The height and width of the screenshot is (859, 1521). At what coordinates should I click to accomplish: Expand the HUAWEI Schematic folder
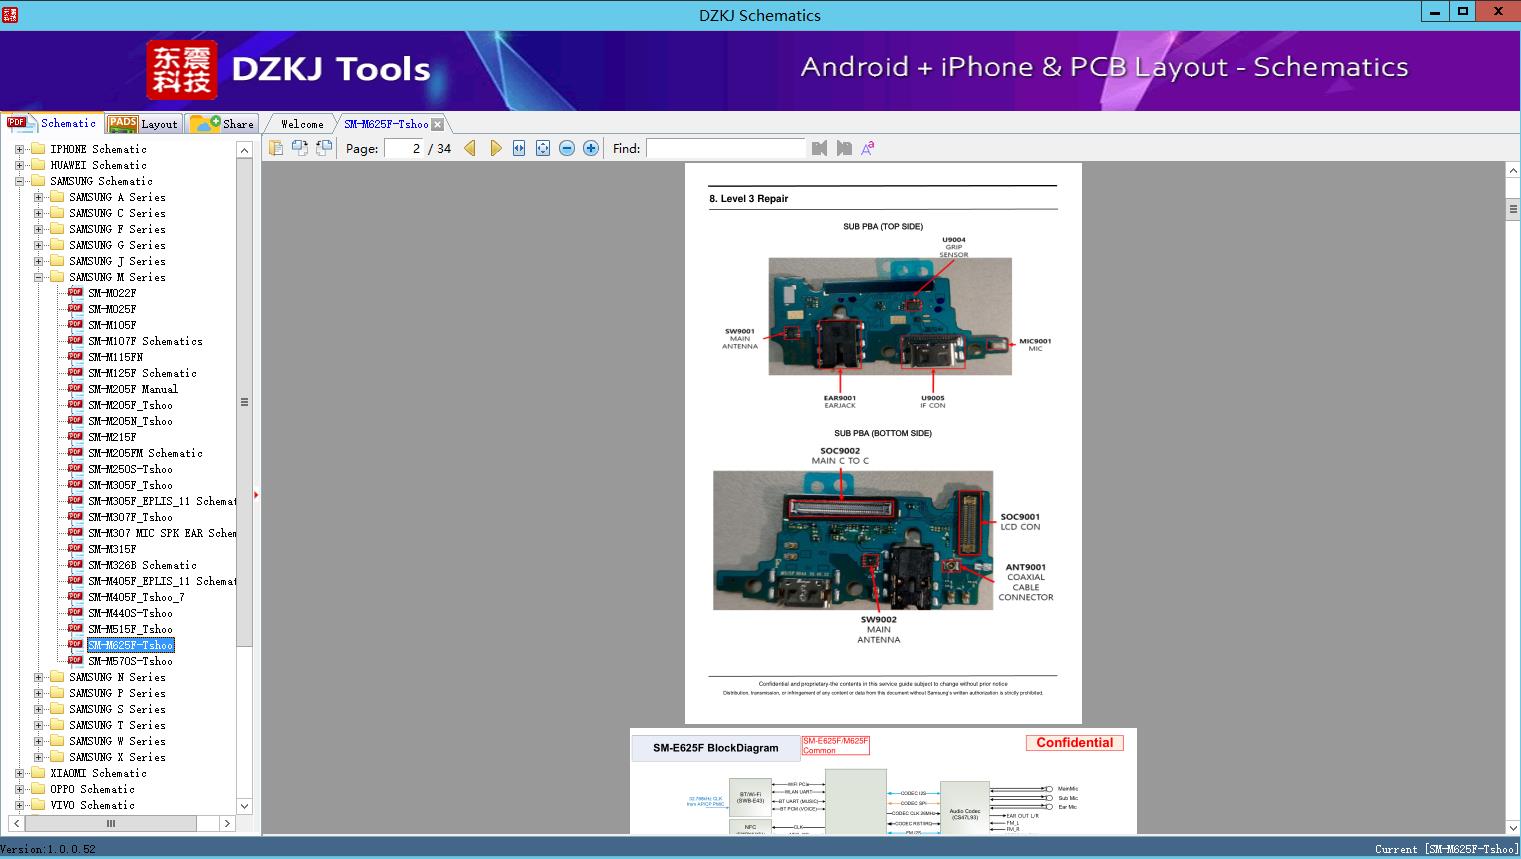click(x=19, y=165)
